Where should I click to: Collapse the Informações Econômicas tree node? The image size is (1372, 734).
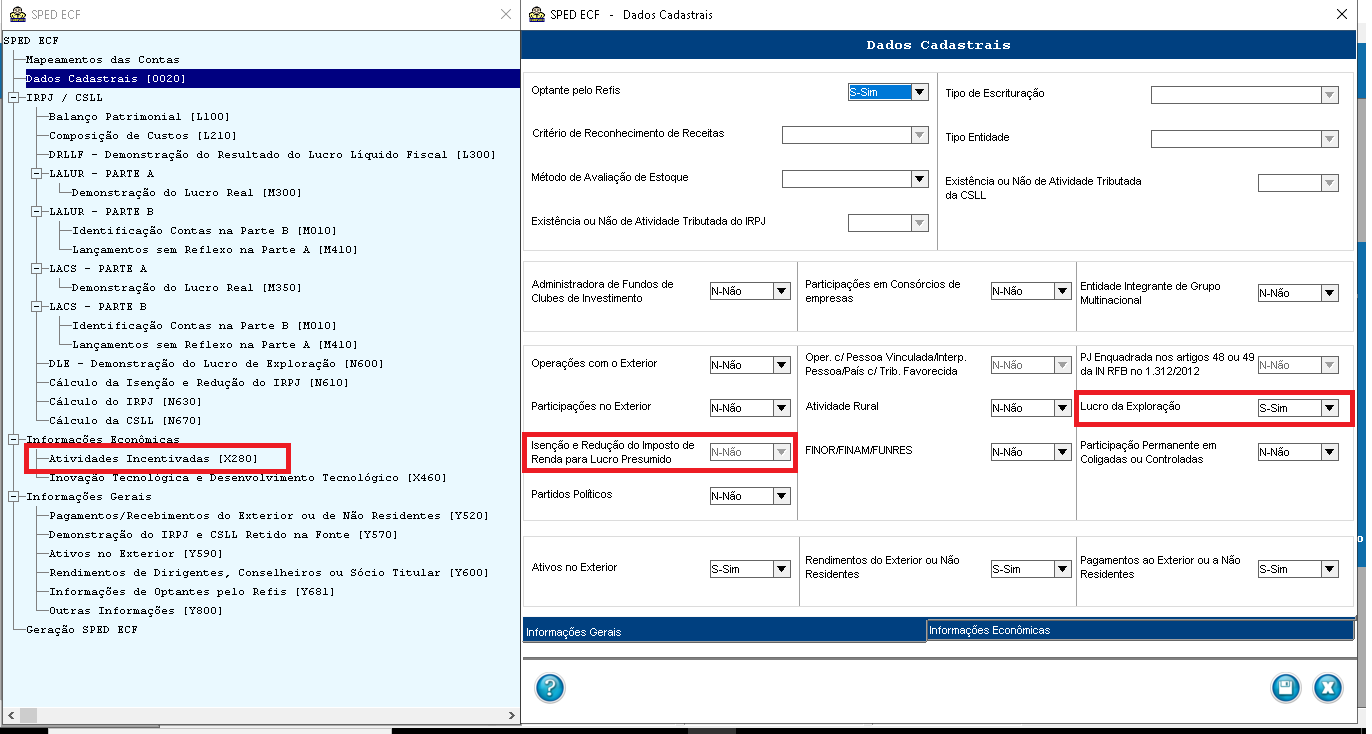[x=13, y=440]
